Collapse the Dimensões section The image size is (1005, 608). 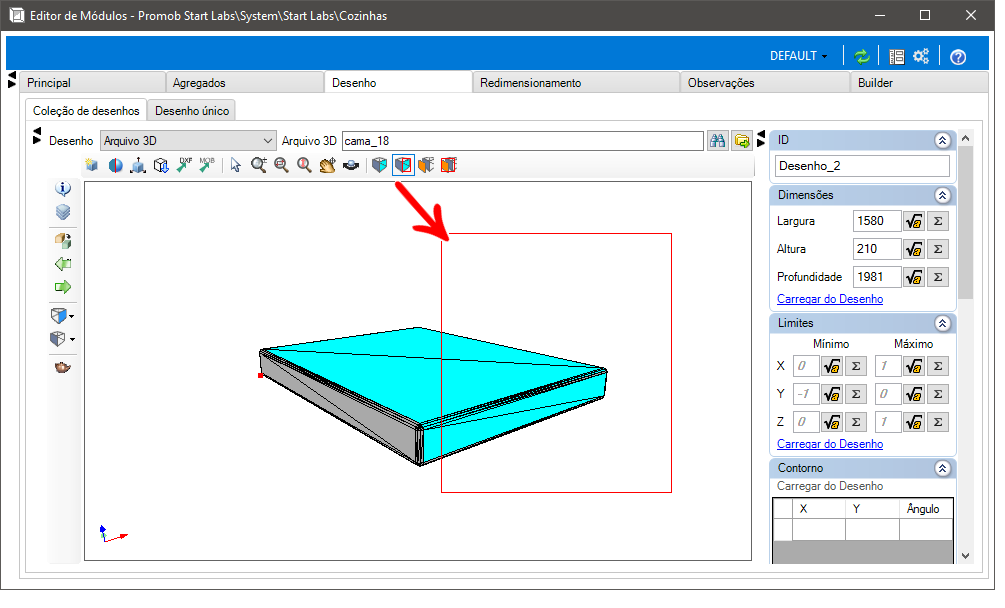(x=942, y=195)
